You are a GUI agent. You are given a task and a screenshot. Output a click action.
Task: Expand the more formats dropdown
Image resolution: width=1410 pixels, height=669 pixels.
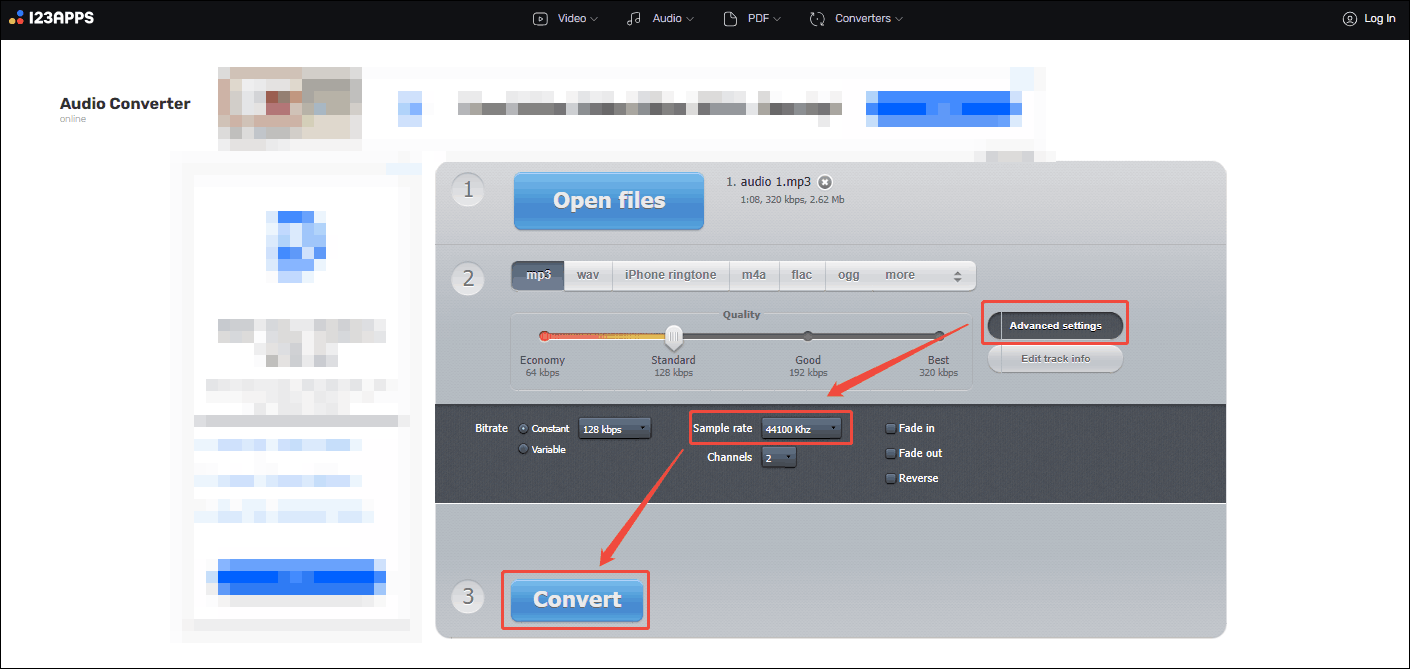point(923,275)
